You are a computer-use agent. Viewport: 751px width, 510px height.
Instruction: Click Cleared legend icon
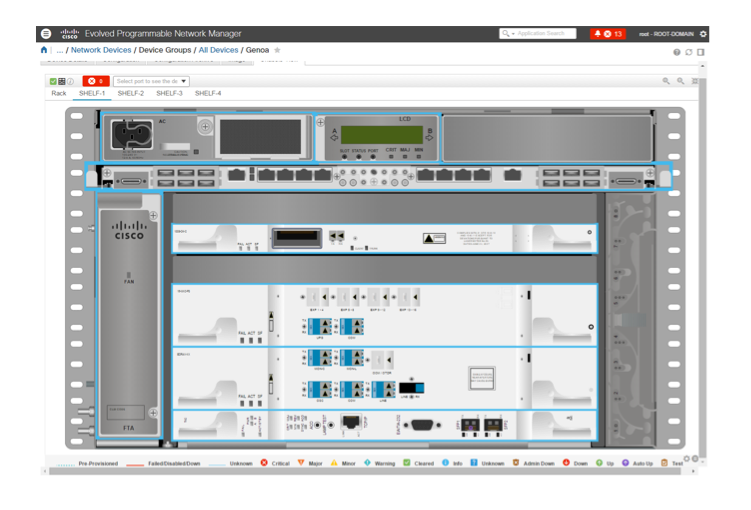(407, 463)
